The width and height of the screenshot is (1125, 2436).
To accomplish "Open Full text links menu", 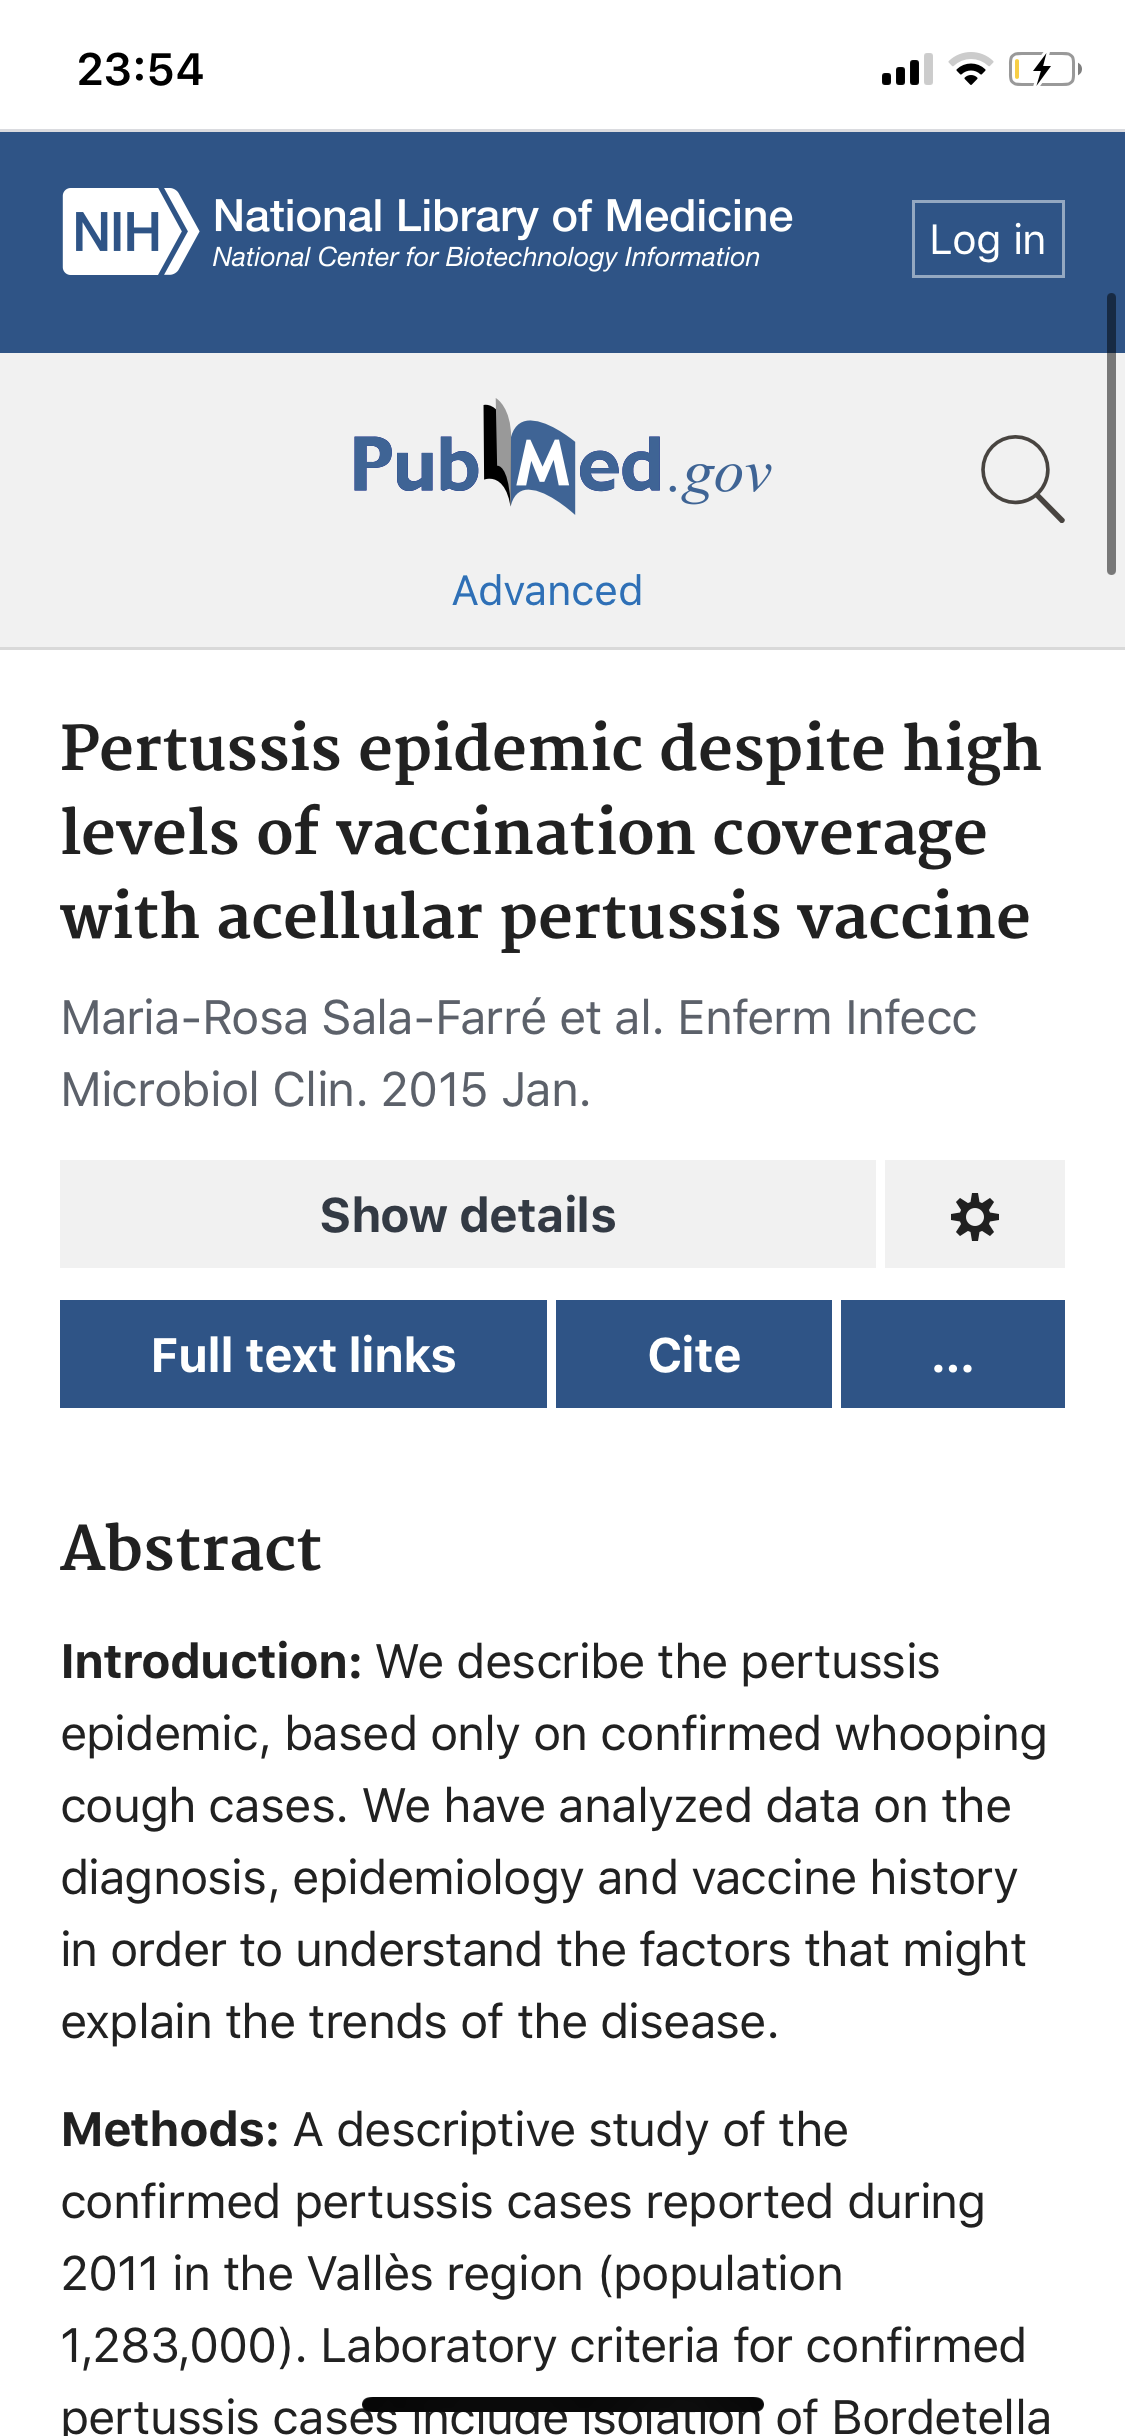I will point(303,1354).
